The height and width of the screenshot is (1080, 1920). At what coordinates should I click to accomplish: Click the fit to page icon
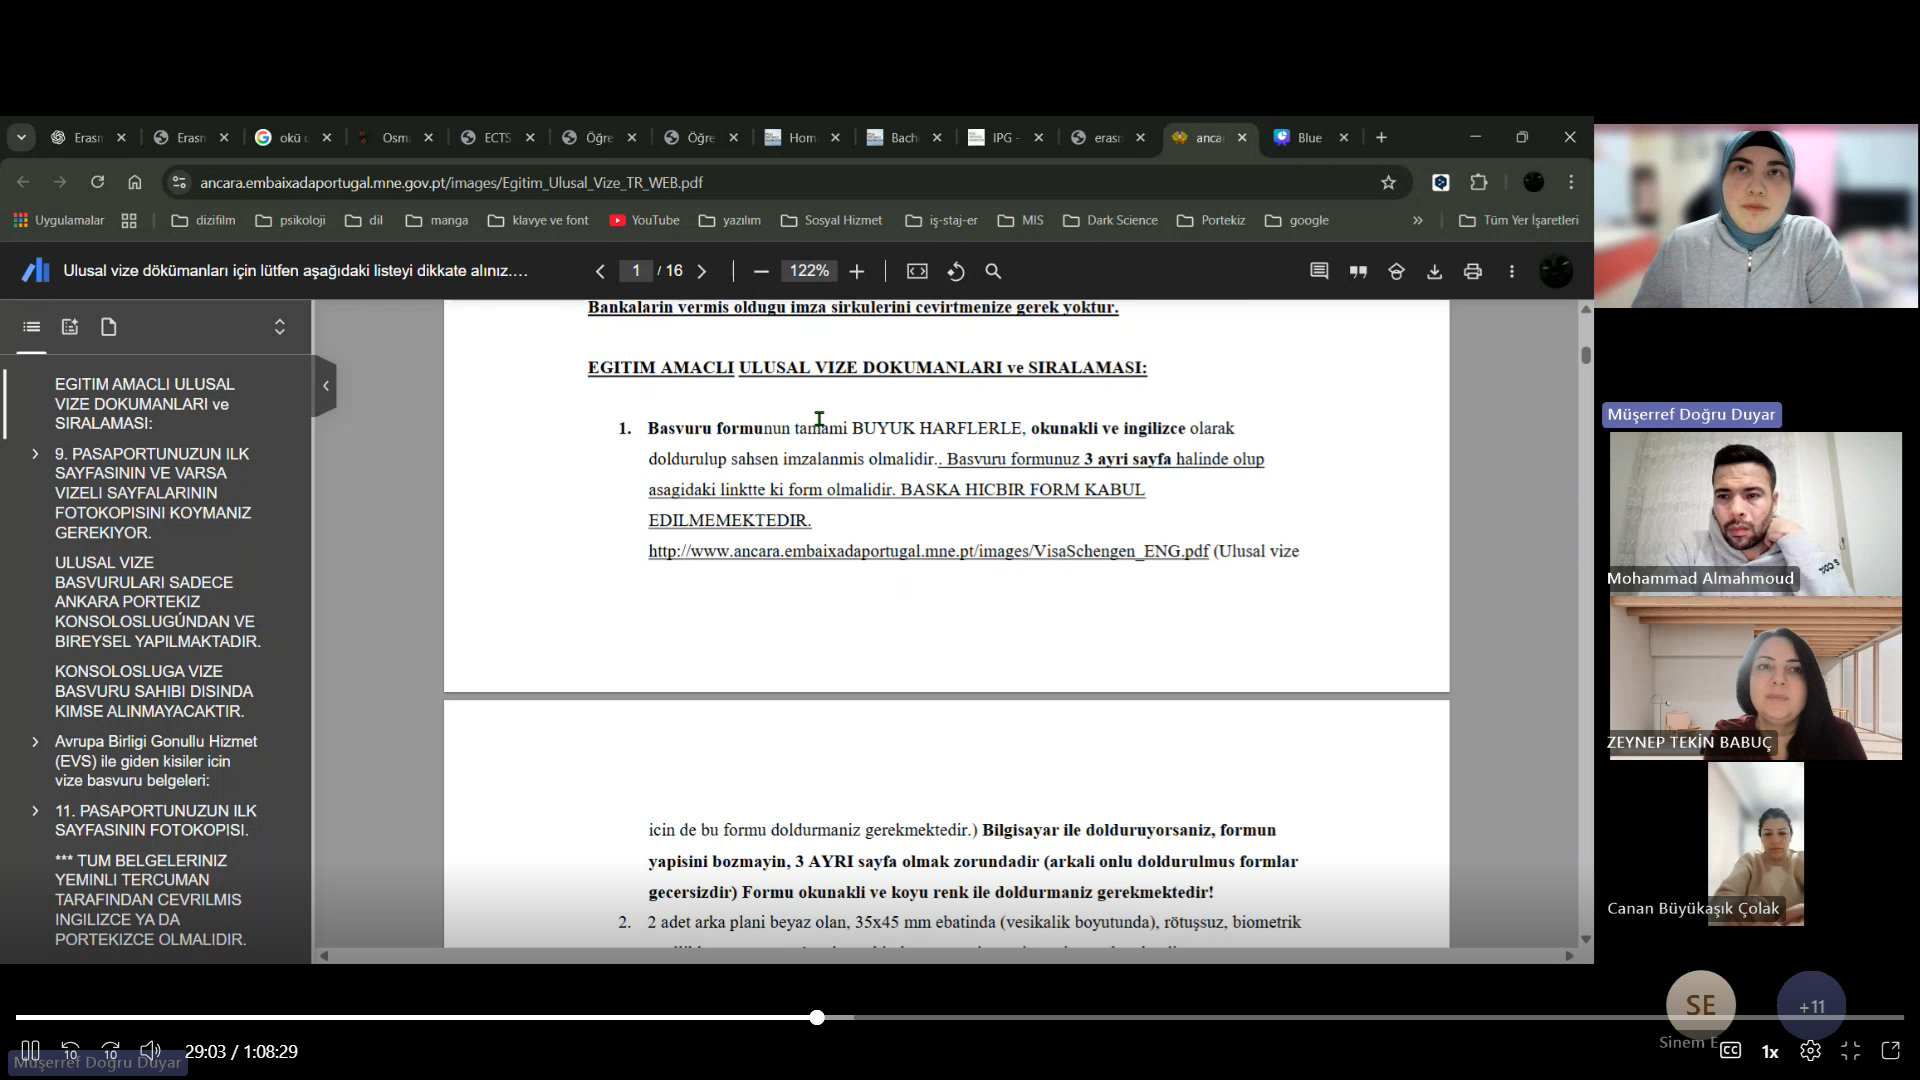[917, 271]
